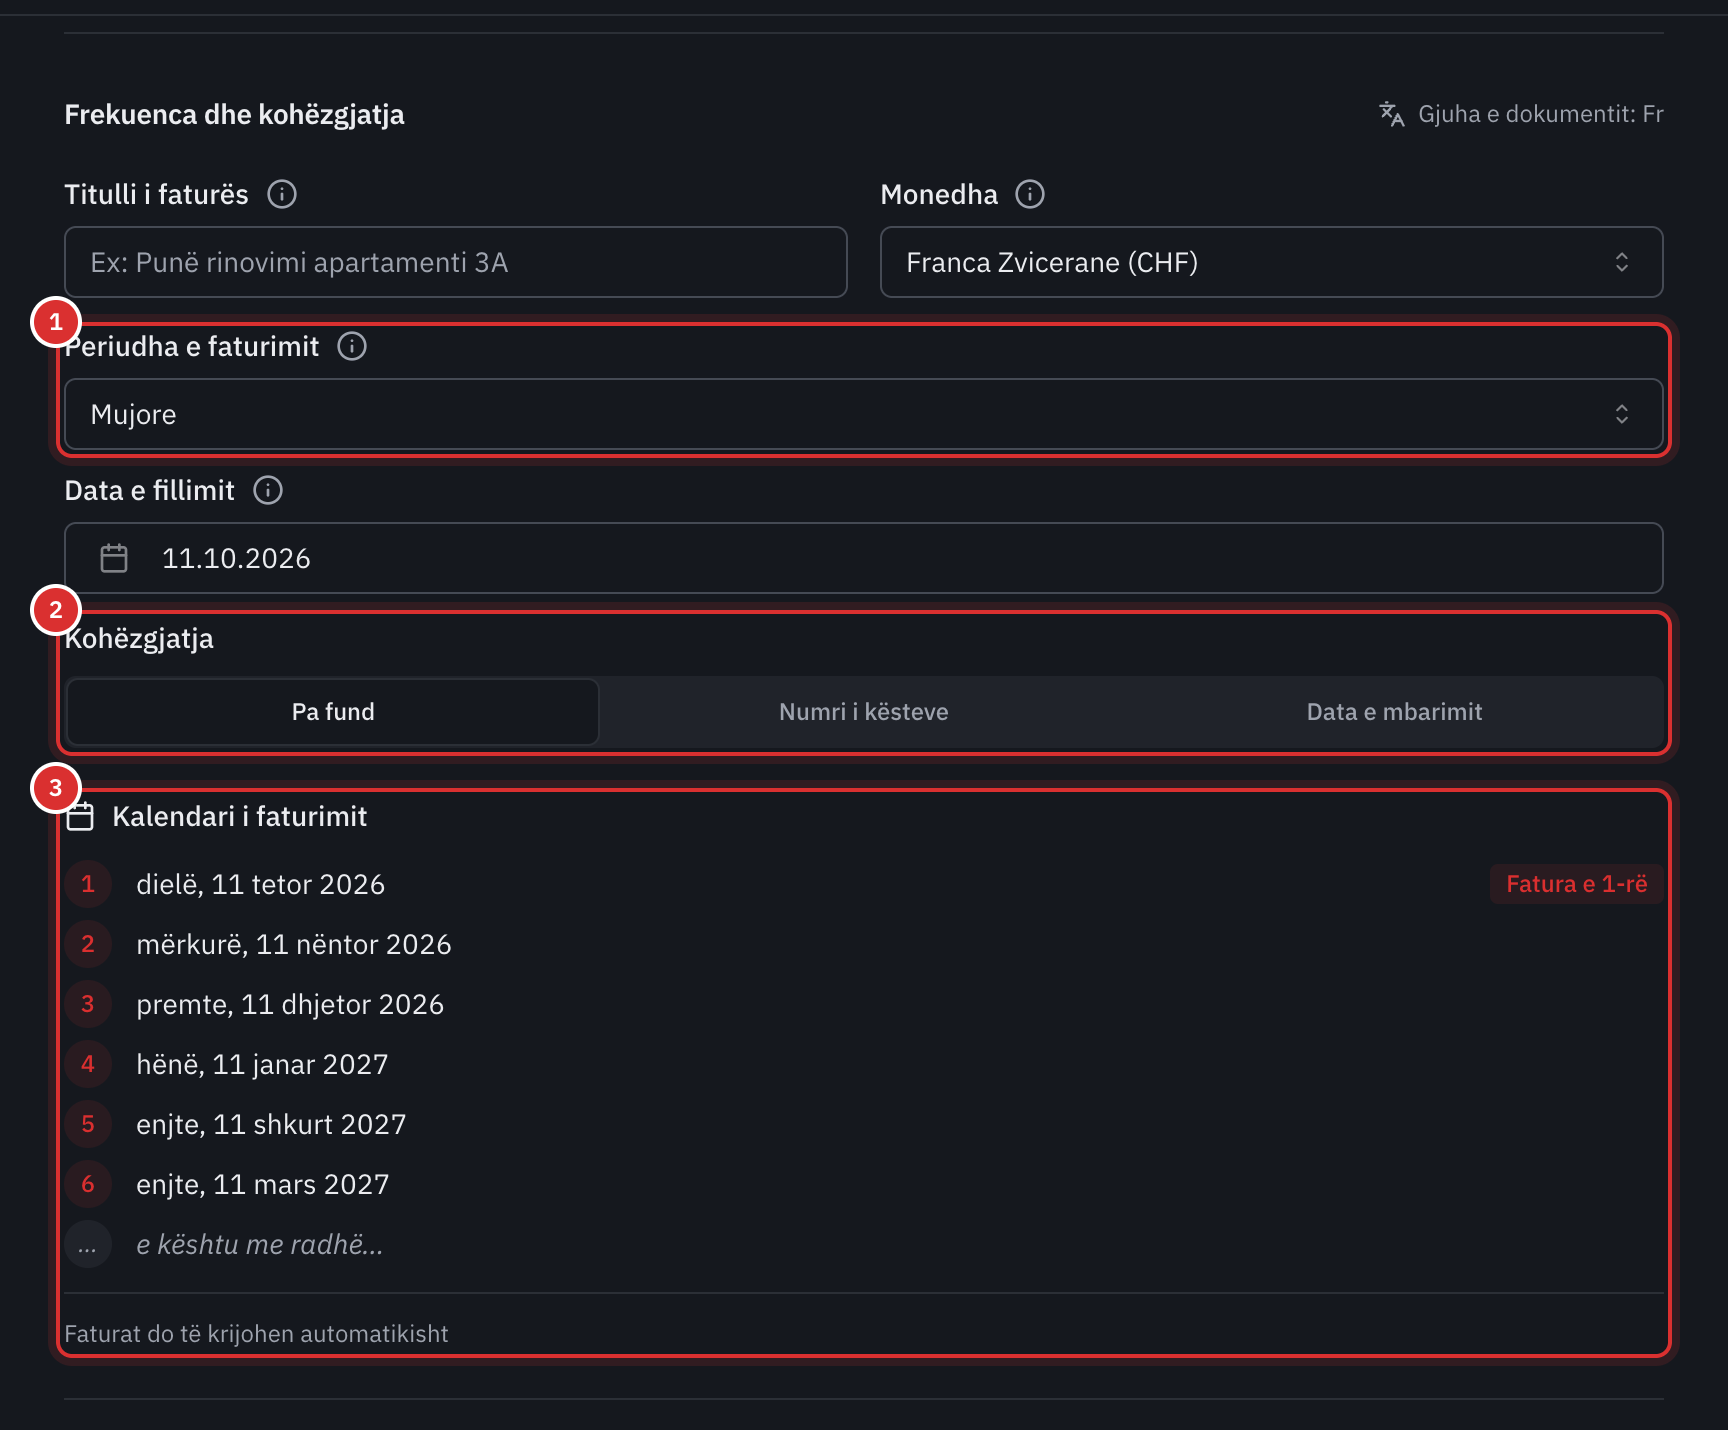
Task: Click row mërkurë, 11 nëntor 2026
Action: pos(864,944)
